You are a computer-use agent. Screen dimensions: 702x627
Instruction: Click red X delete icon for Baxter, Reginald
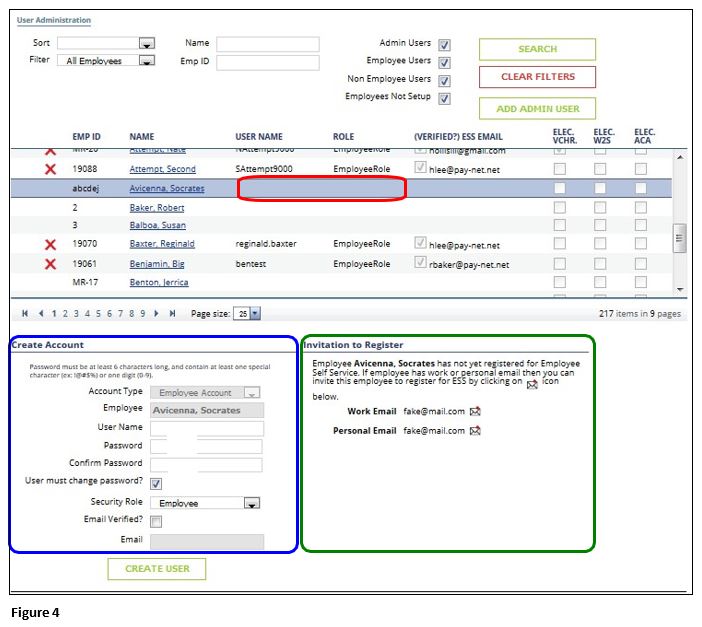click(51, 245)
